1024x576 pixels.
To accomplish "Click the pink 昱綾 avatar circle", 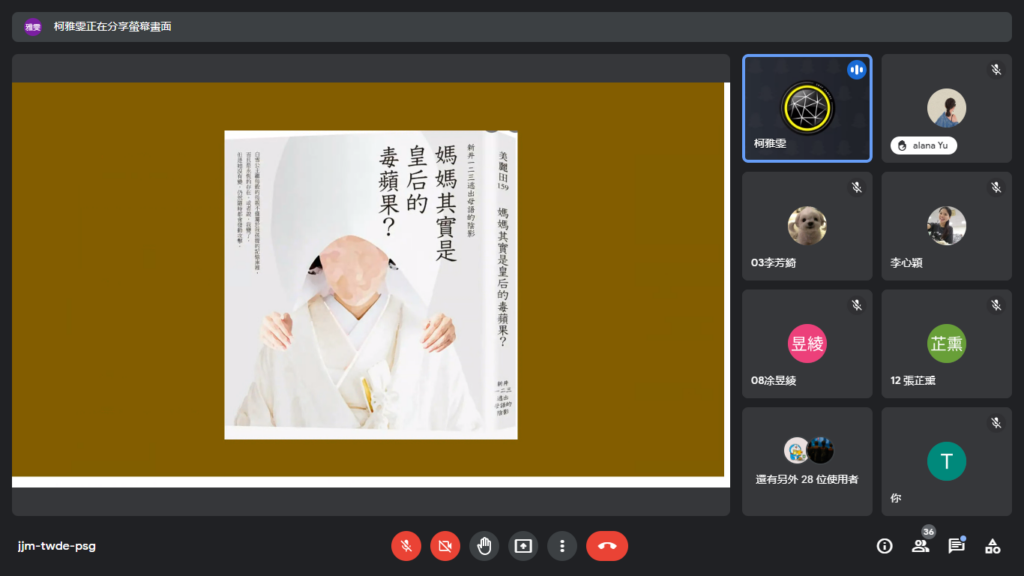I will pyautogui.click(x=807, y=343).
